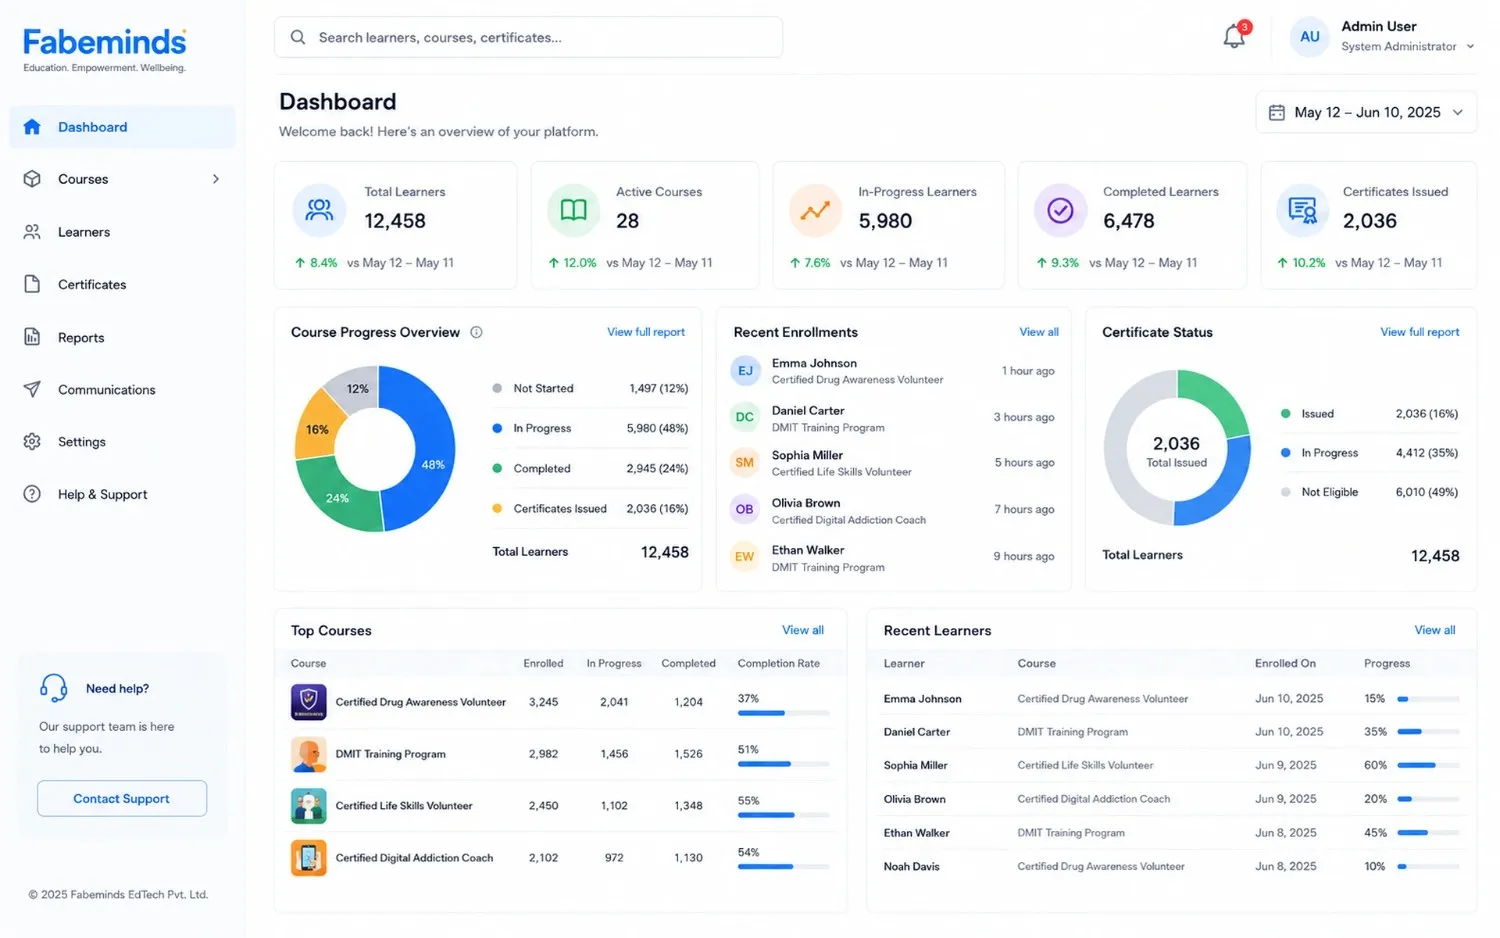Screen dimensions: 1500x938
Task: Click the Completed Learners checkmark icon
Action: click(1060, 210)
